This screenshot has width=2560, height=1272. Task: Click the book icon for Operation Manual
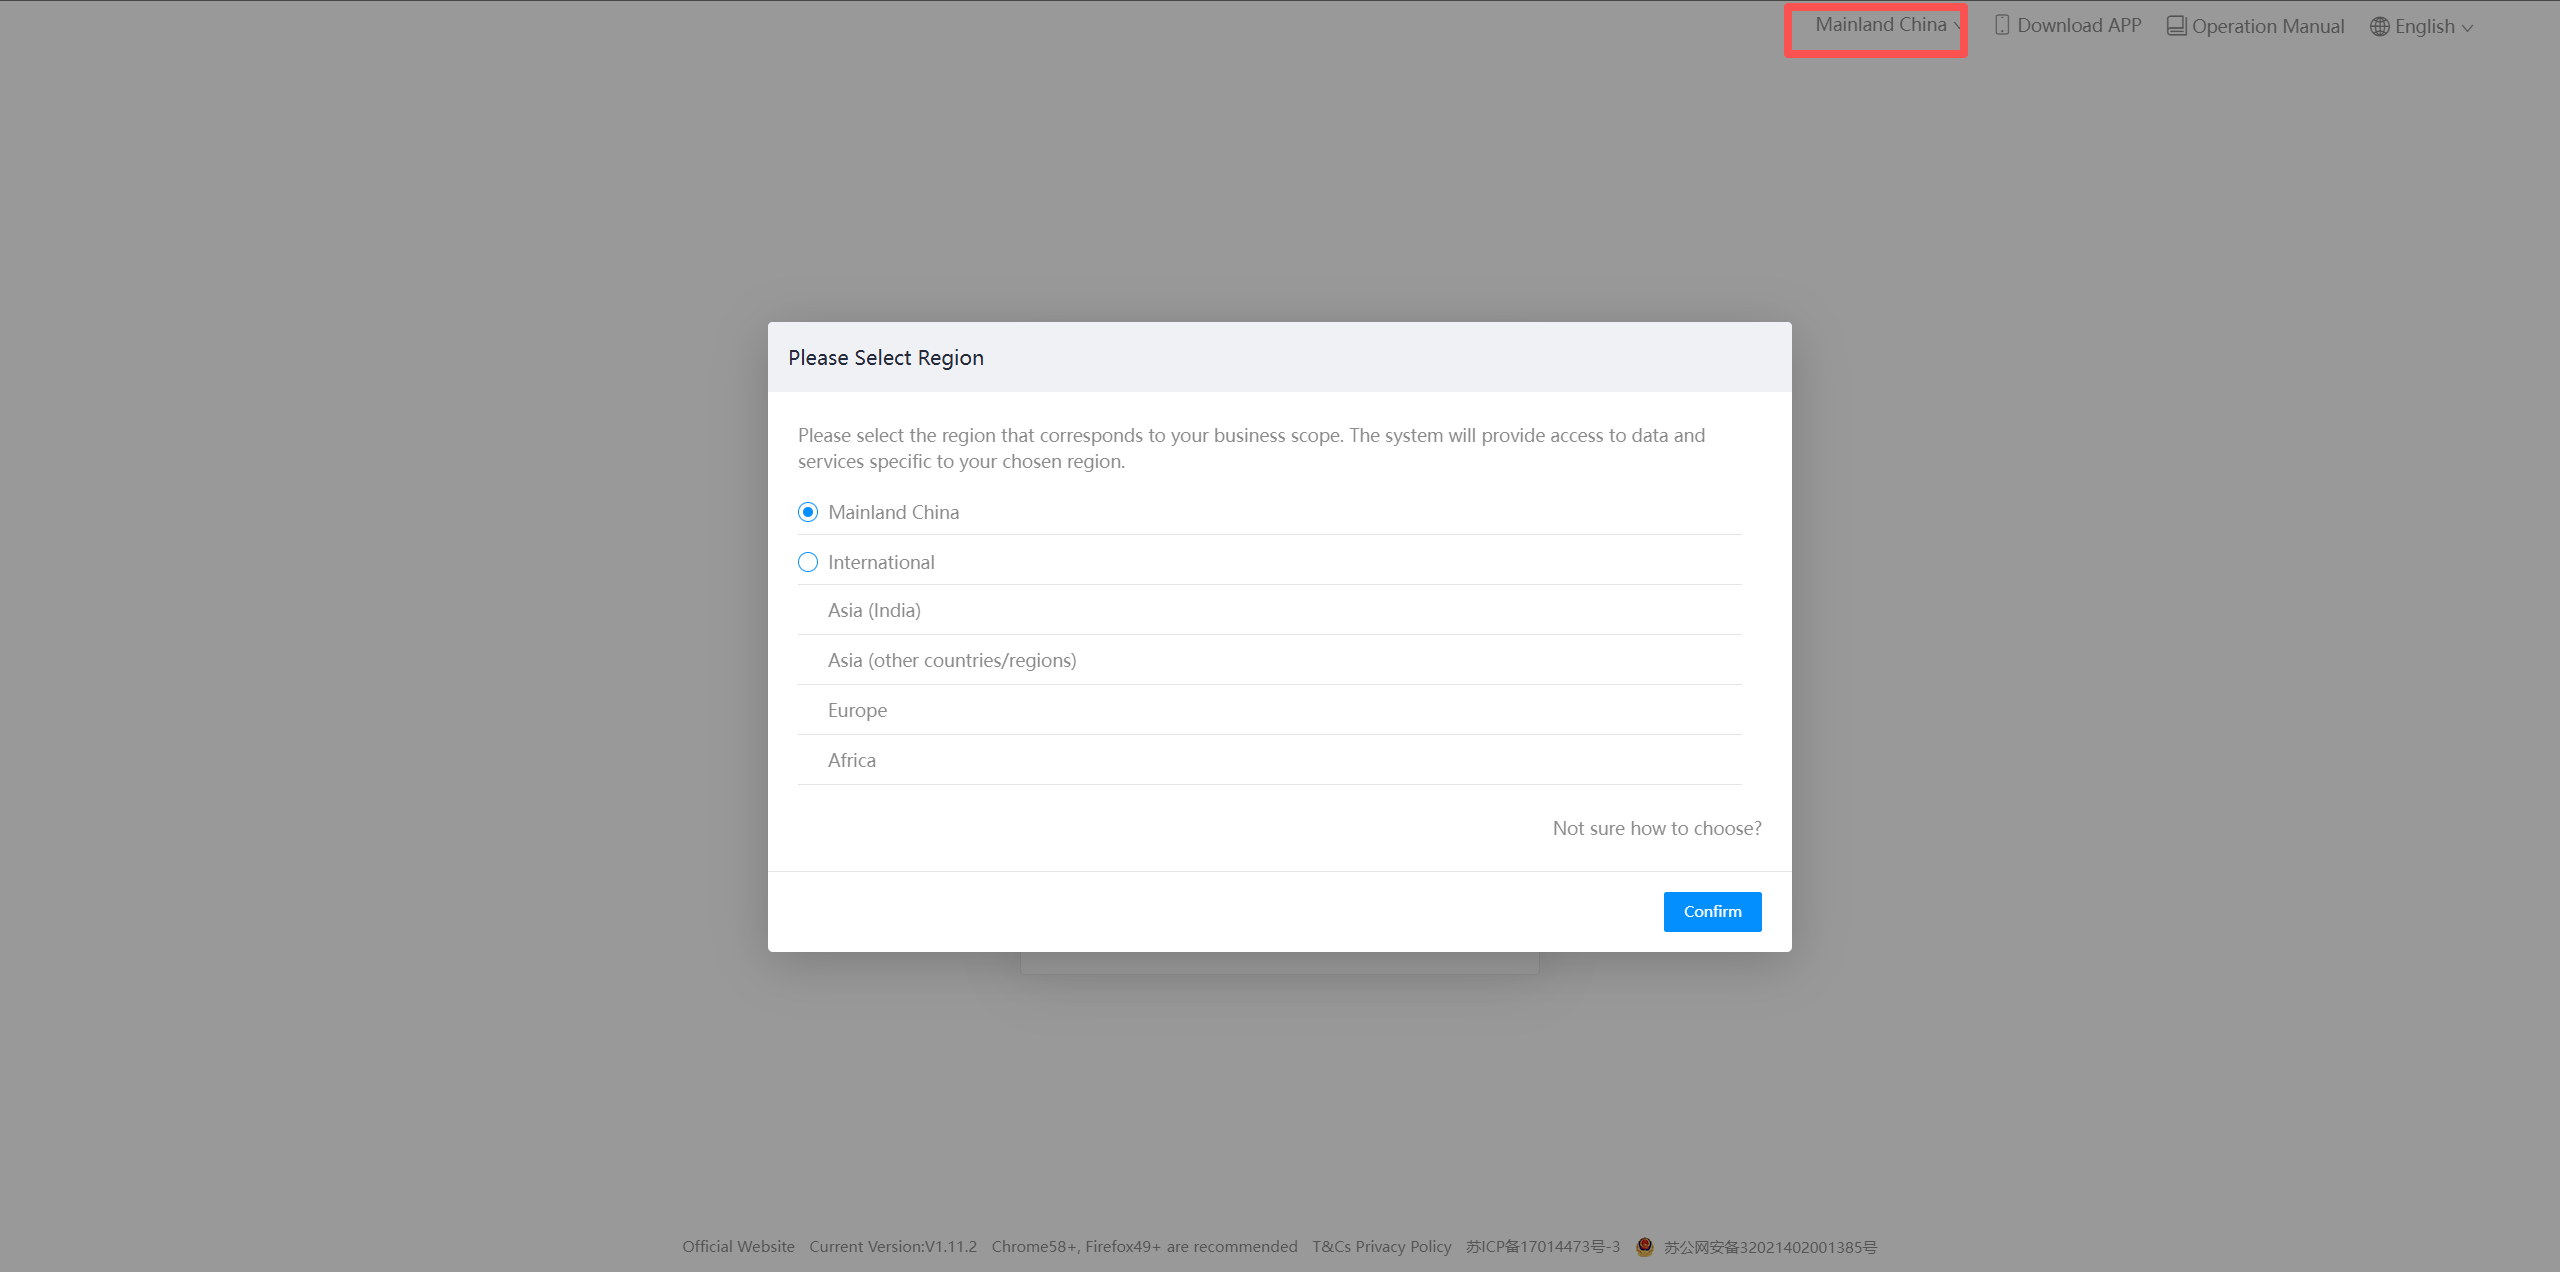tap(2176, 26)
